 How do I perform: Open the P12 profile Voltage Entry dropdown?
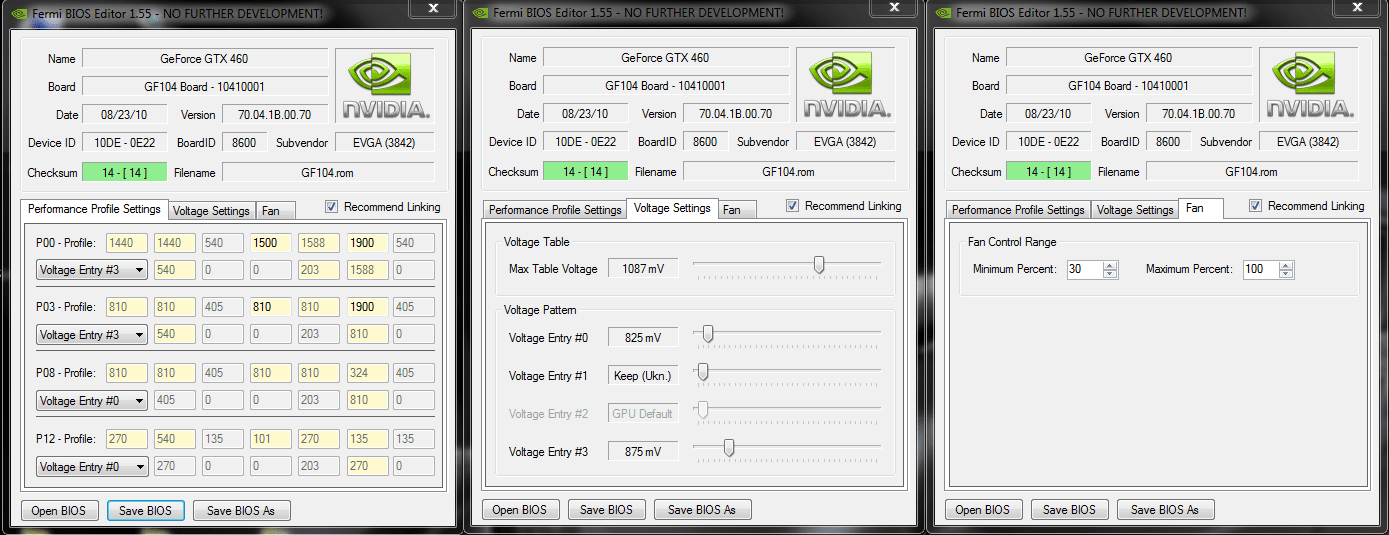[92, 466]
